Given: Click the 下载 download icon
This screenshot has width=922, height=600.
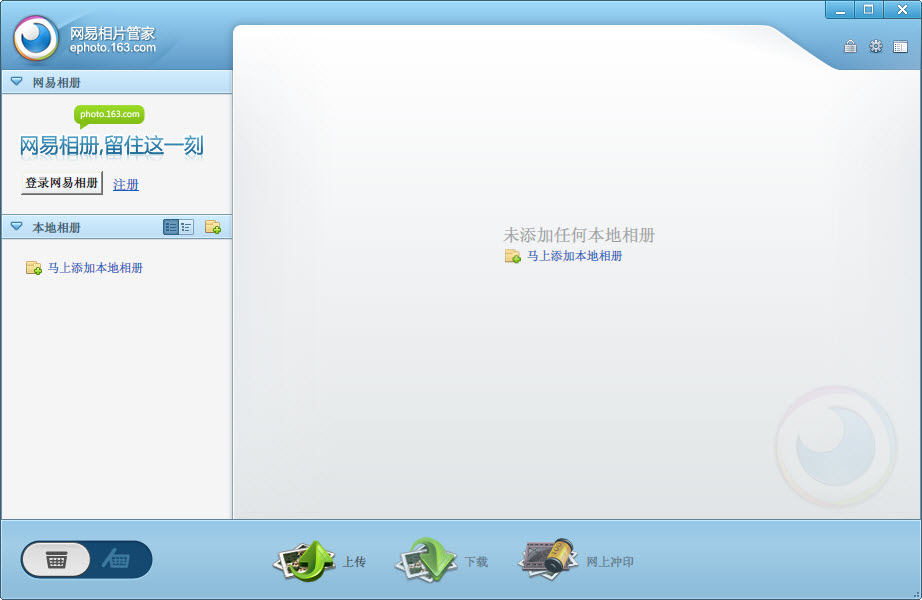Looking at the screenshot, I should coord(426,560).
